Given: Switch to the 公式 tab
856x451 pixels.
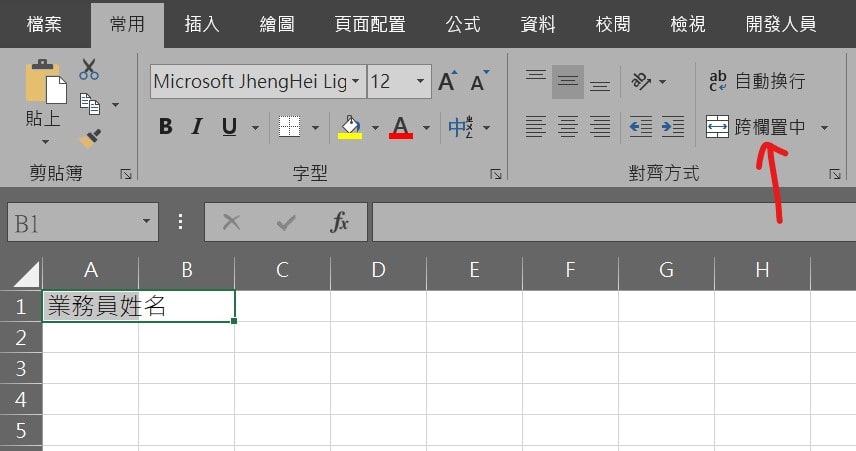Looking at the screenshot, I should click(x=463, y=24).
